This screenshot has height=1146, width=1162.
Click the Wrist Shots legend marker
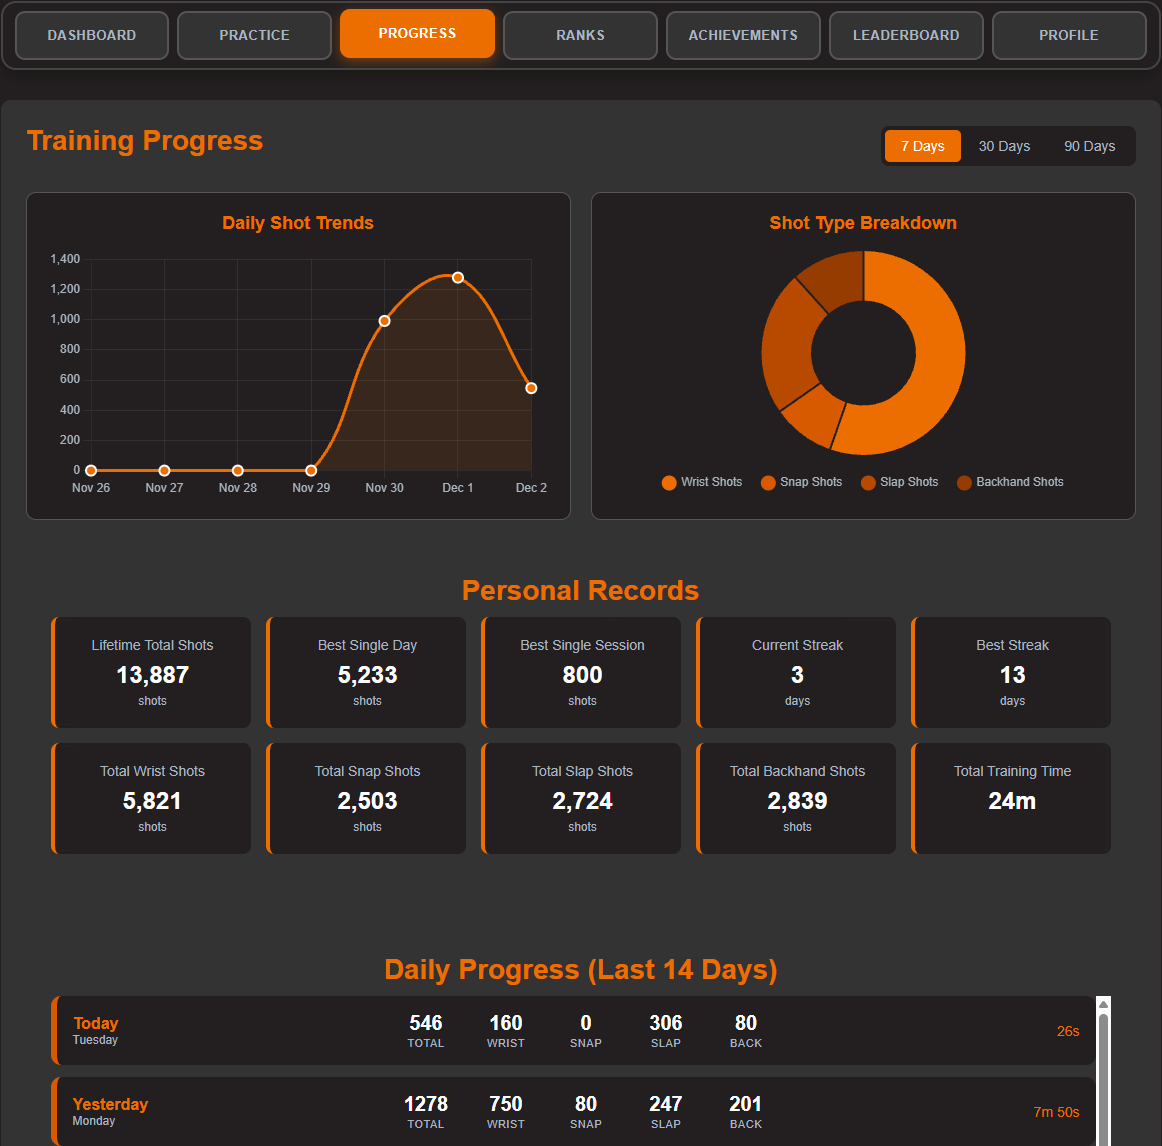point(668,483)
